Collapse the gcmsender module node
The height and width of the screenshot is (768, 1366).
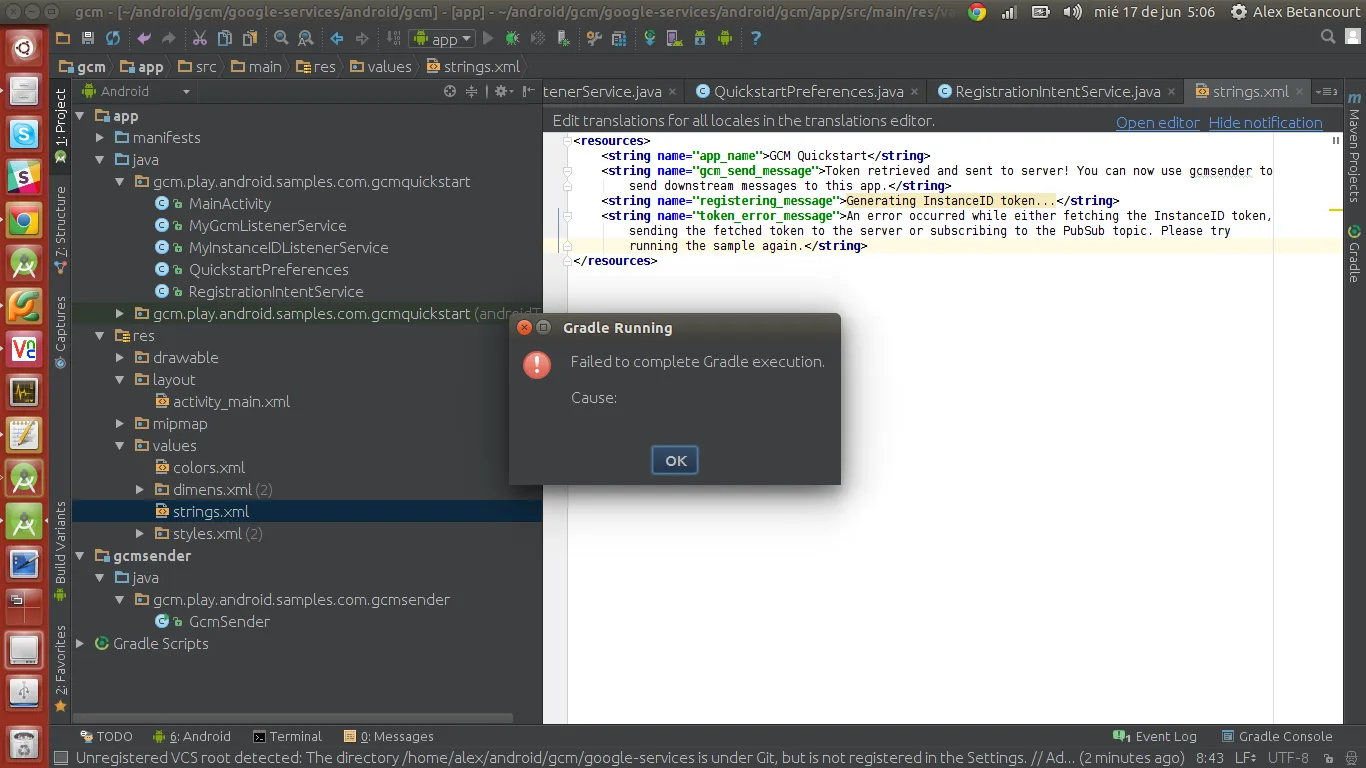click(81, 556)
